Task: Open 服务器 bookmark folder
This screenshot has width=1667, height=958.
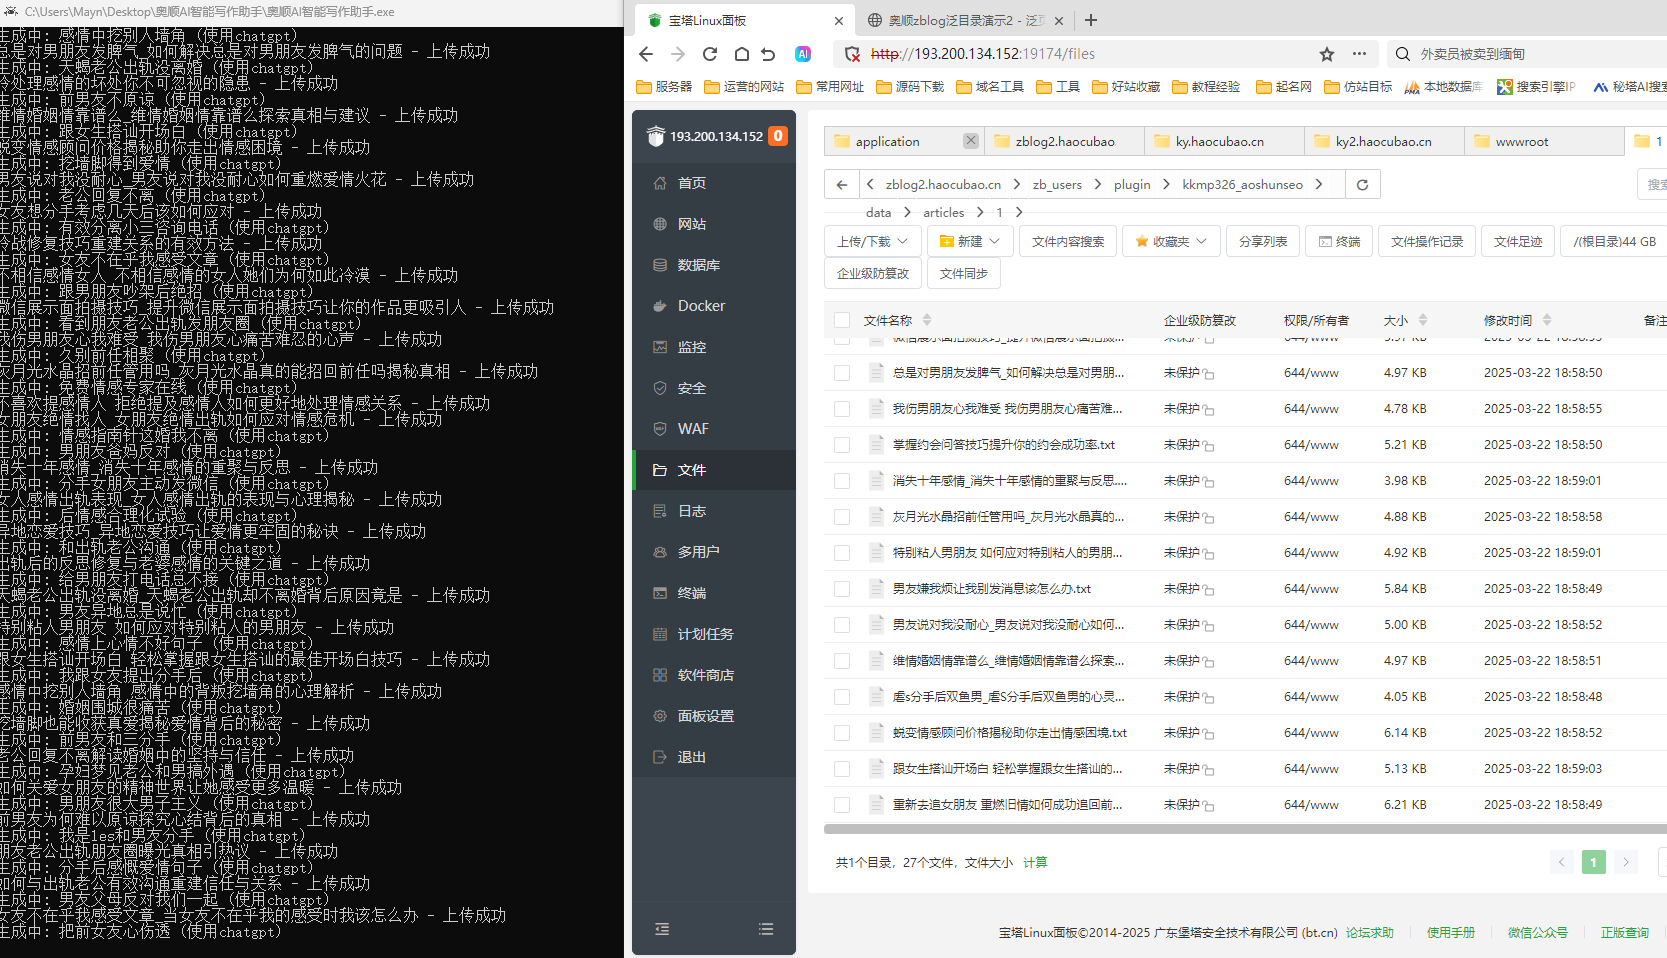Action: point(664,87)
